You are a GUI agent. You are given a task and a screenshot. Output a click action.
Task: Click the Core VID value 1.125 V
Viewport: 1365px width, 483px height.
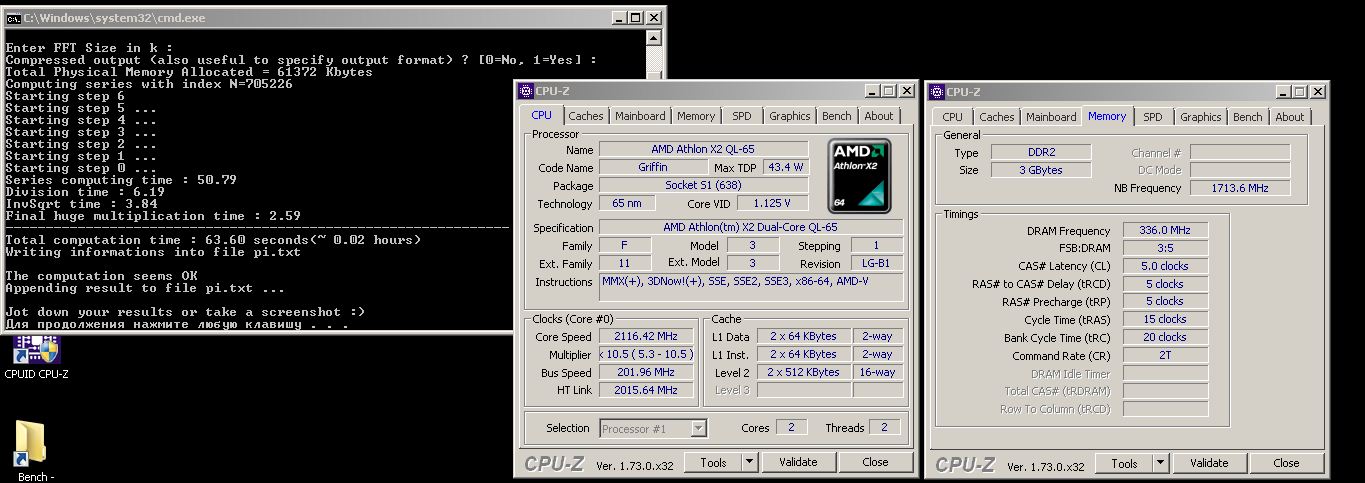pyautogui.click(x=773, y=203)
